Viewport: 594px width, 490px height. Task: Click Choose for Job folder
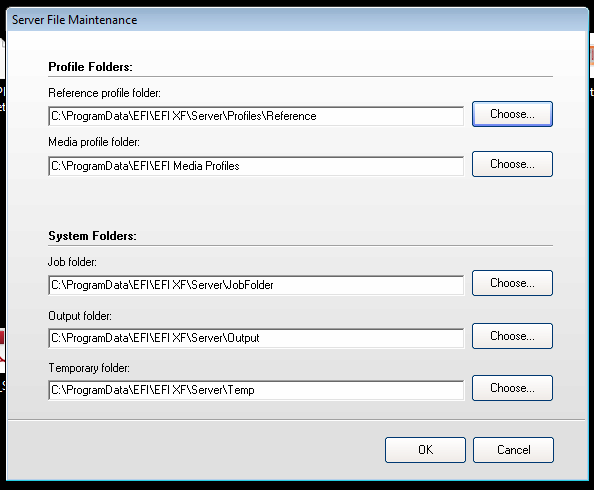[x=512, y=283]
